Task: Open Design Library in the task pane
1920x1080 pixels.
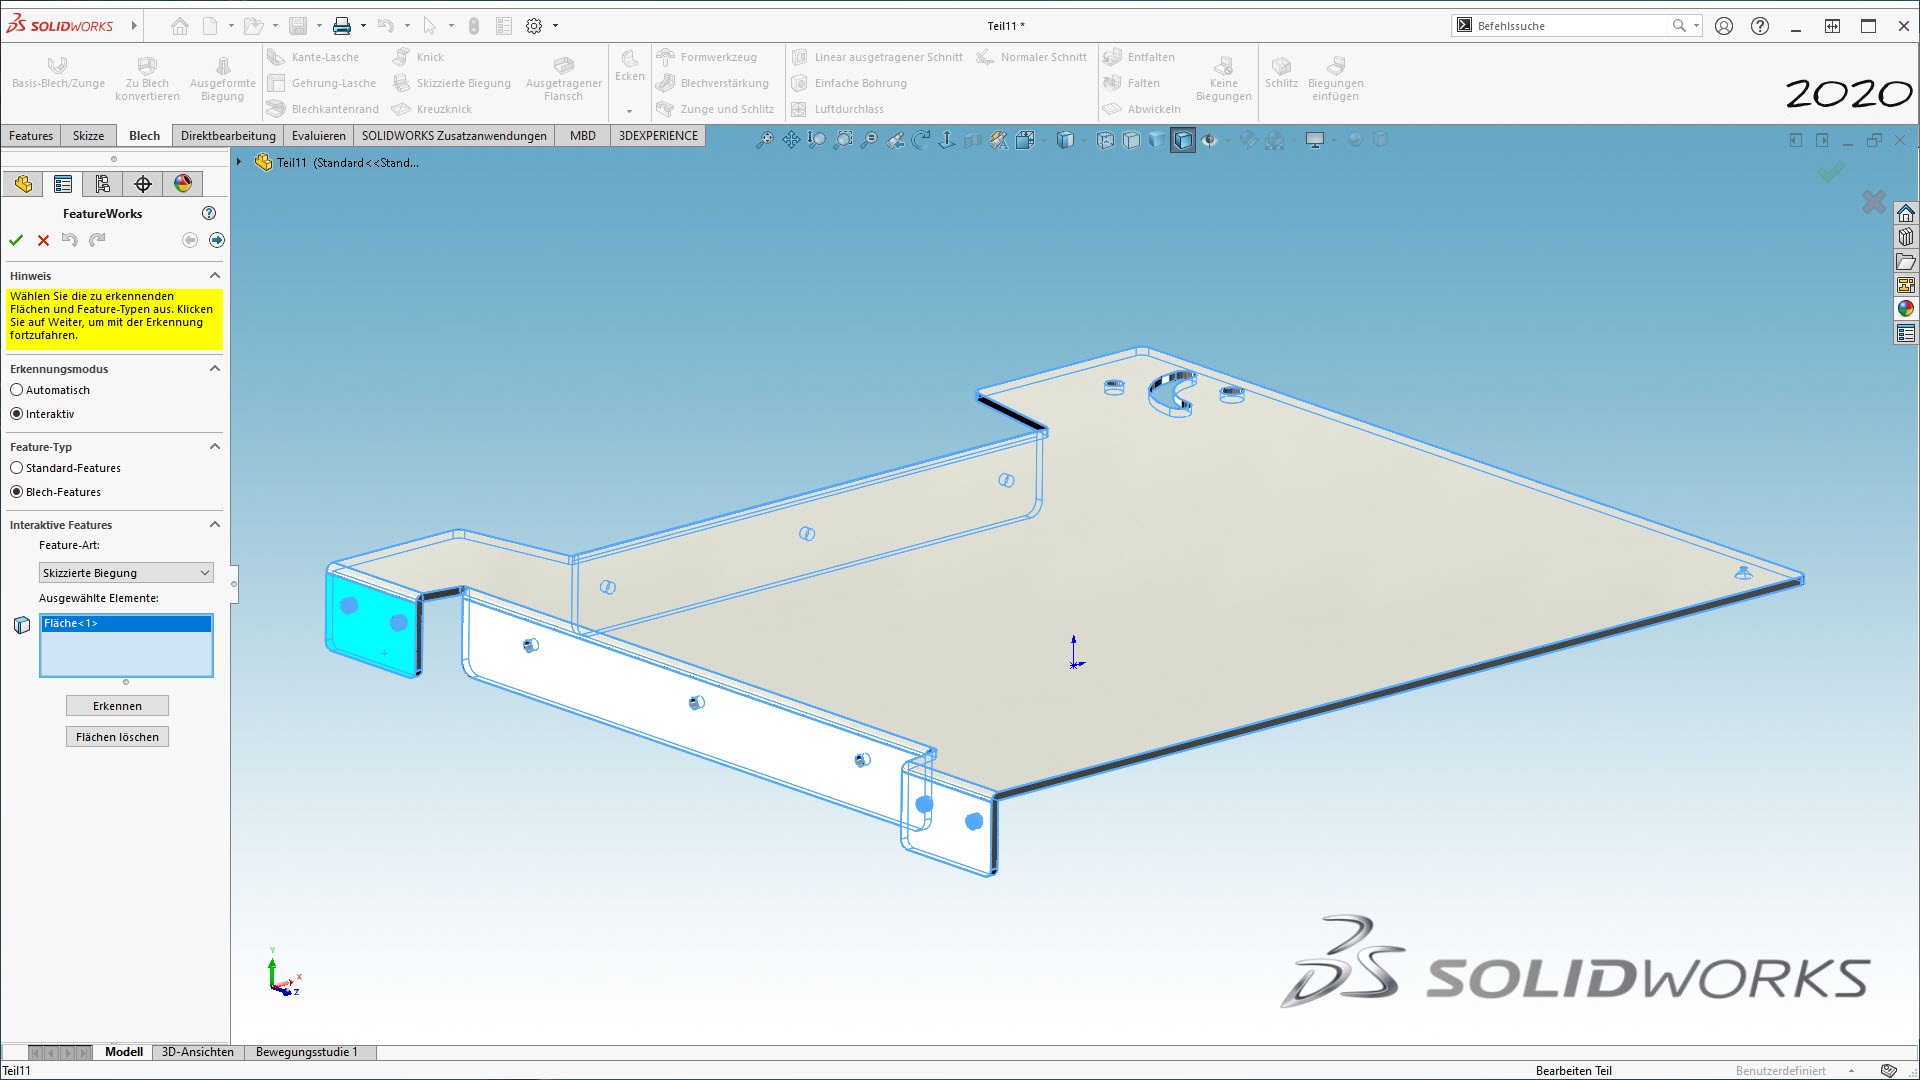Action: coord(1906,237)
